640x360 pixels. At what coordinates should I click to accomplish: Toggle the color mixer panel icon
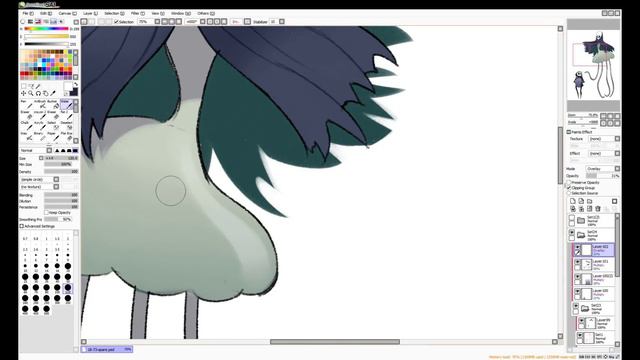coord(46,22)
